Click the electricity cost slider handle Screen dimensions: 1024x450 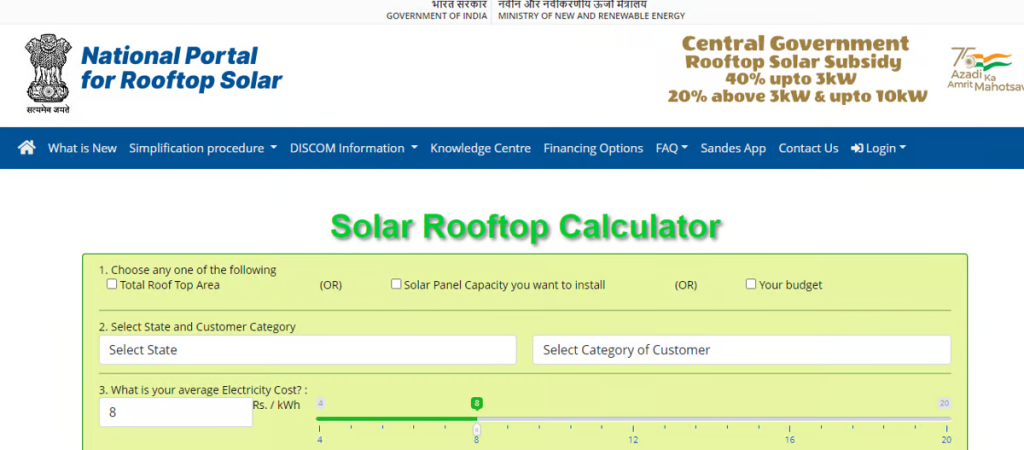pyautogui.click(x=477, y=429)
